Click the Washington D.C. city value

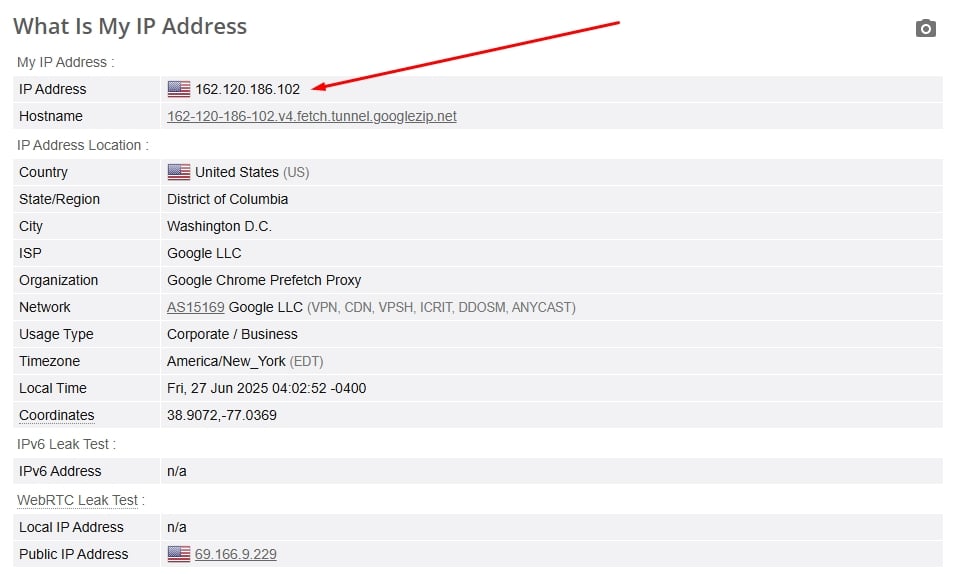(219, 226)
